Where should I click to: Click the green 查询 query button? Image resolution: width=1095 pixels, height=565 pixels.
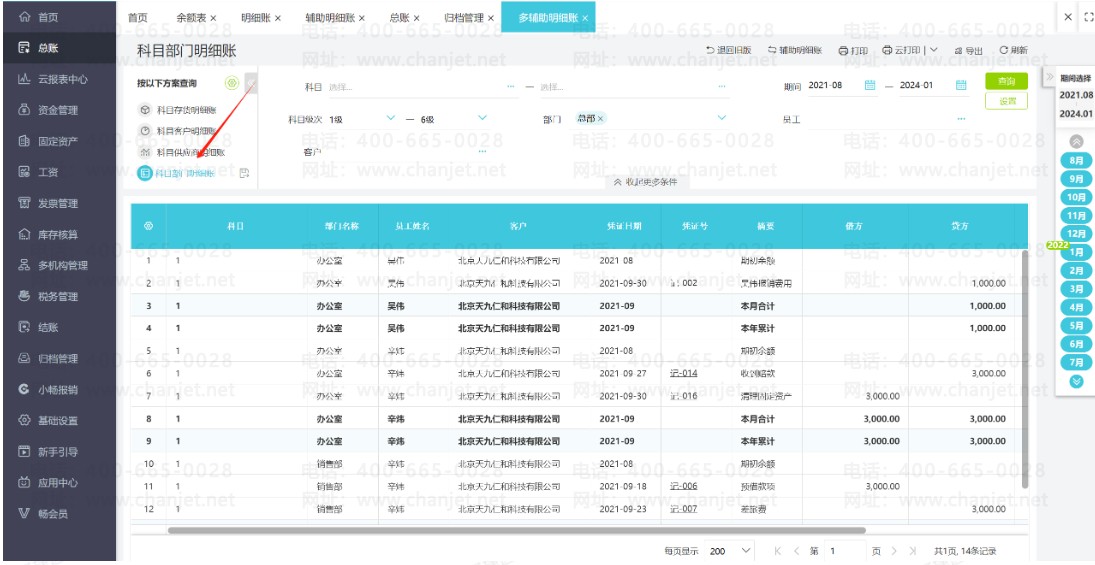(x=1006, y=81)
